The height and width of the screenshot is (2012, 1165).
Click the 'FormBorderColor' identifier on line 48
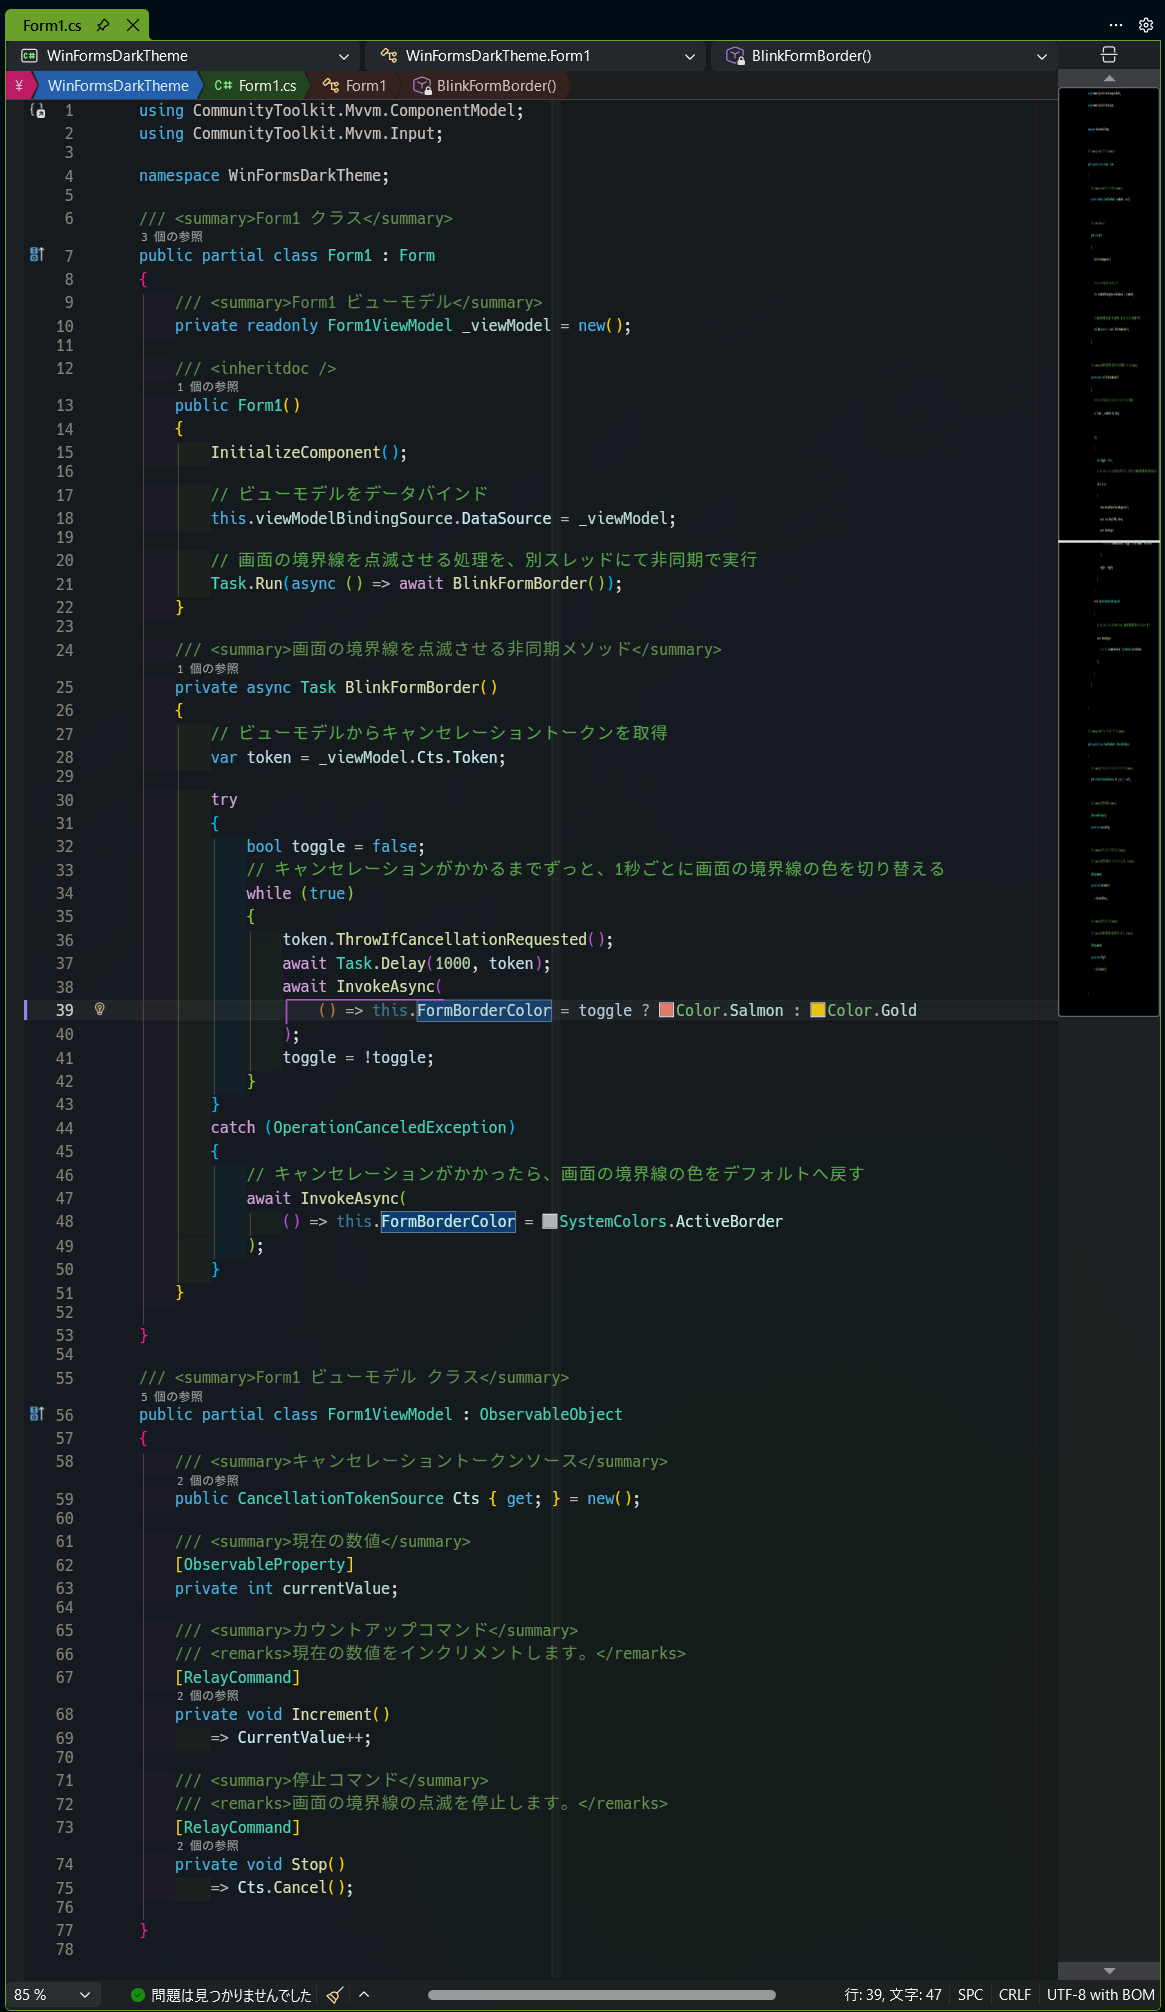click(448, 1221)
